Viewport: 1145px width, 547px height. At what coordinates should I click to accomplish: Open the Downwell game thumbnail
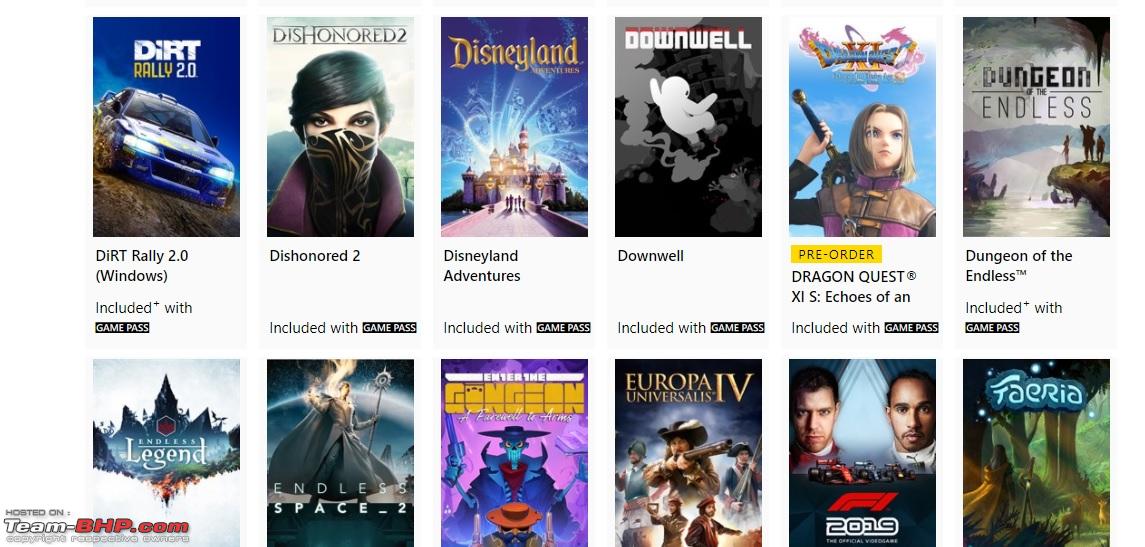pos(688,127)
